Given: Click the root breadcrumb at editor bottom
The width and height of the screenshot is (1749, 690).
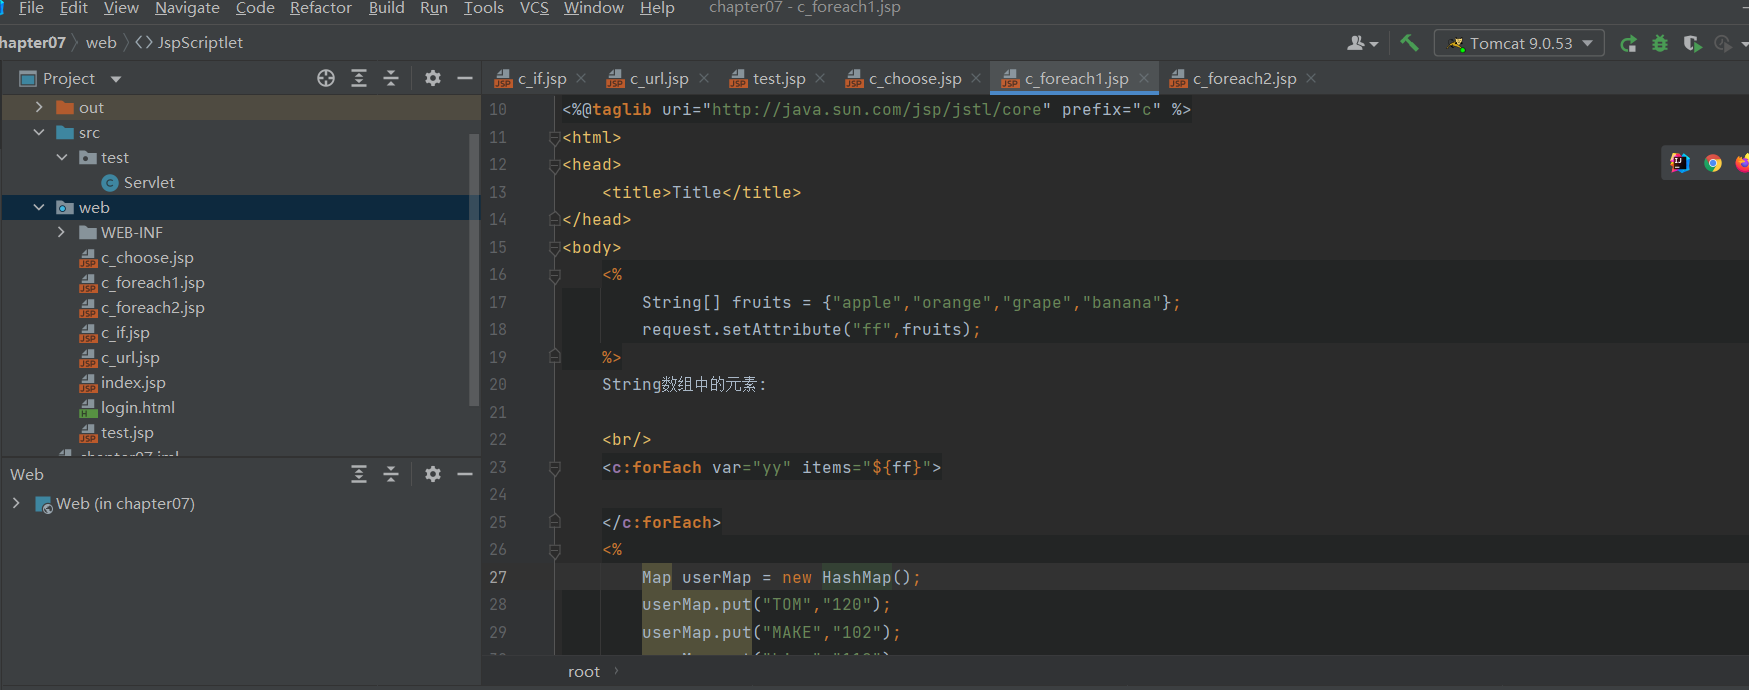Looking at the screenshot, I should tap(584, 672).
